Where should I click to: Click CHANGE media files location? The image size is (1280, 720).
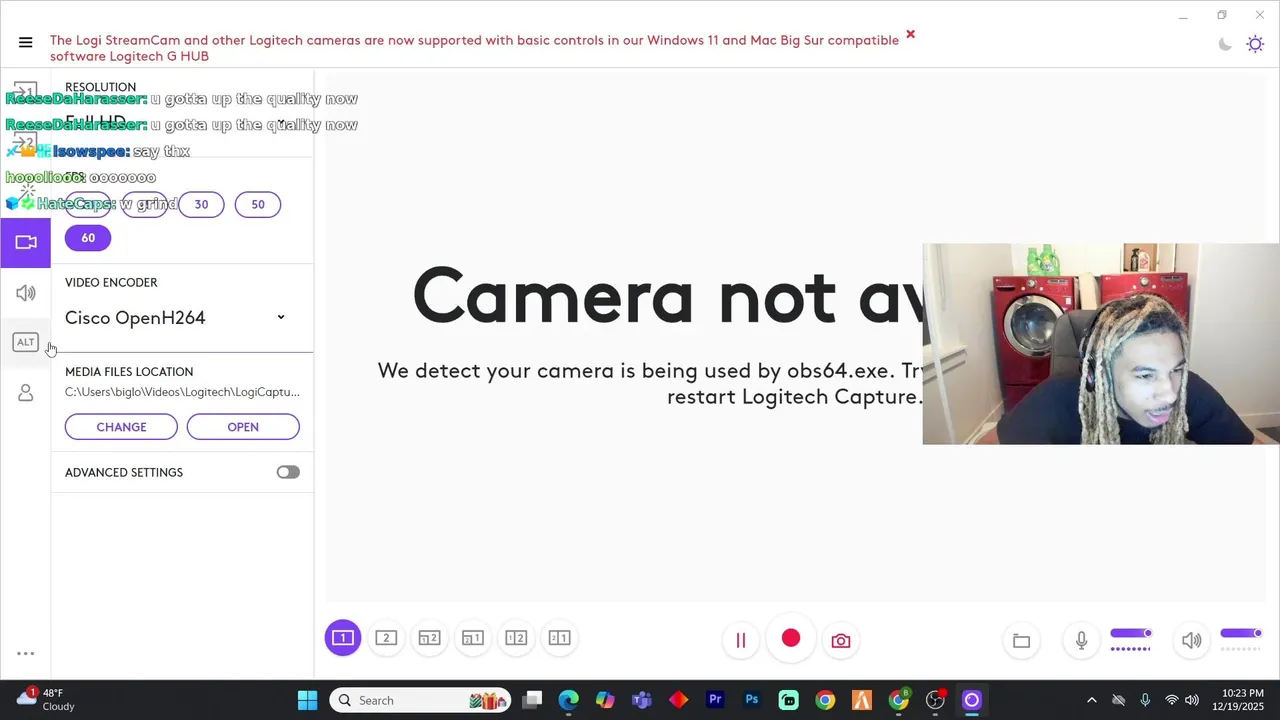point(121,427)
